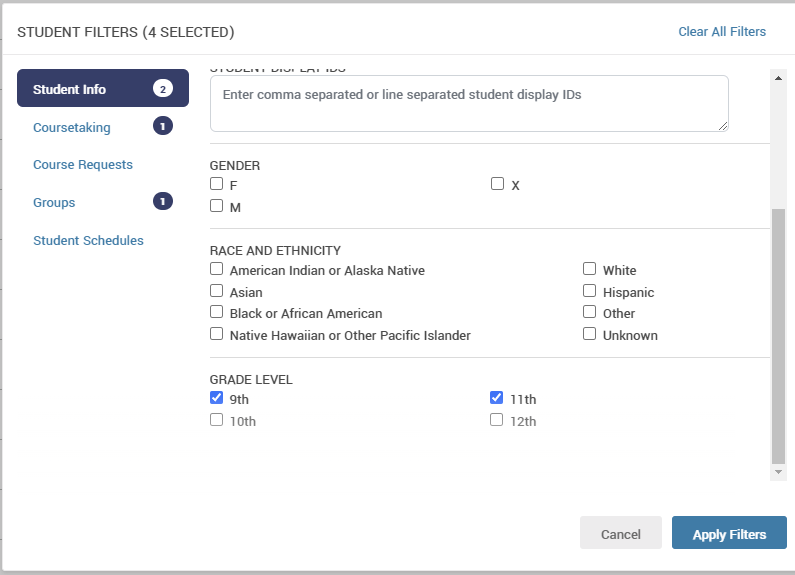Check the Hispanic ethnicity option

[590, 291]
